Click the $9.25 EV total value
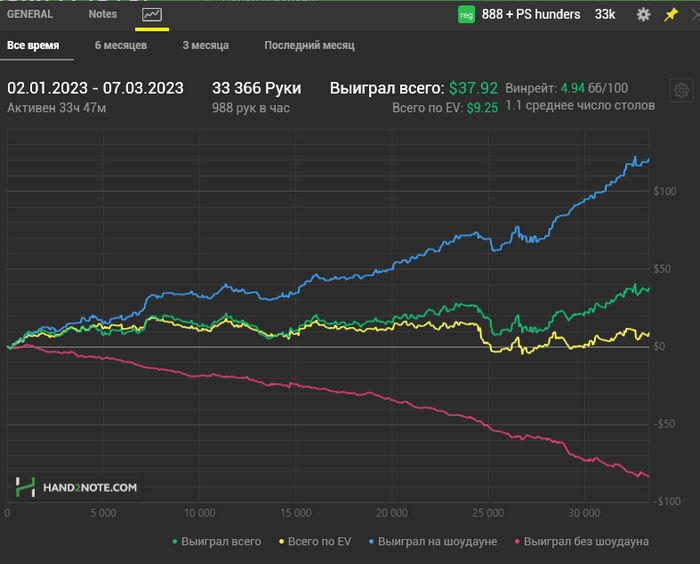This screenshot has height=564, width=700. (482, 108)
